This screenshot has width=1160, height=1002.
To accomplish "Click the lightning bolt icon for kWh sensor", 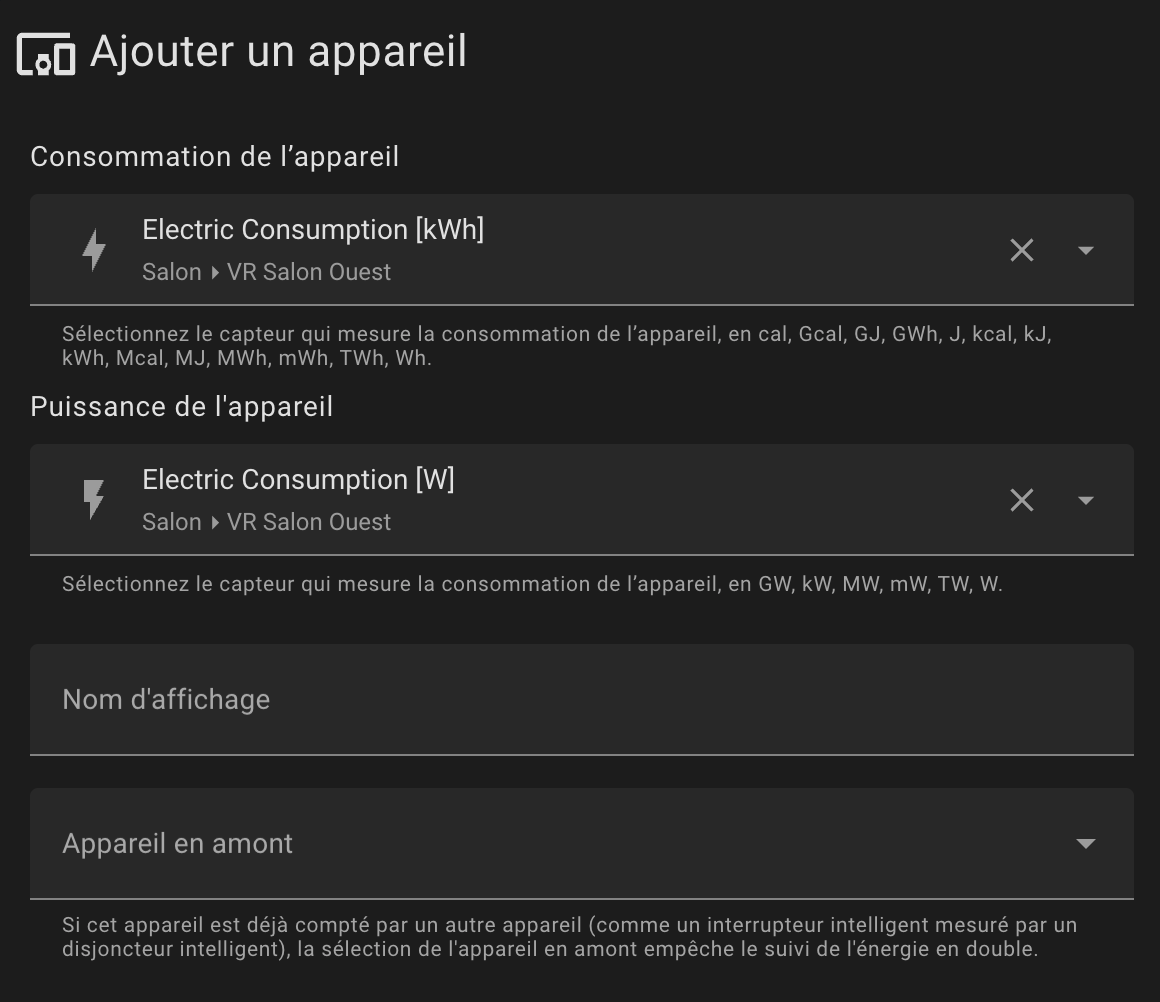I will (94, 250).
